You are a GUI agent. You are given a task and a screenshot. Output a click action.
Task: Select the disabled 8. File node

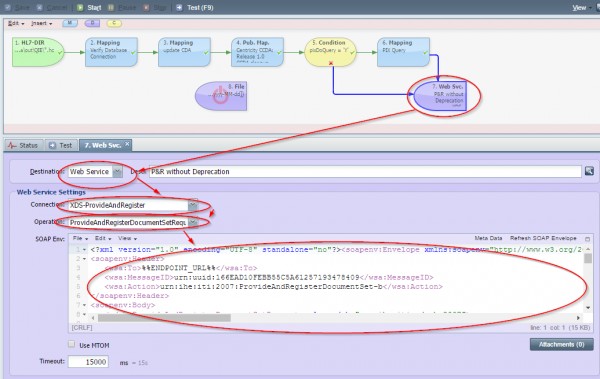221,96
